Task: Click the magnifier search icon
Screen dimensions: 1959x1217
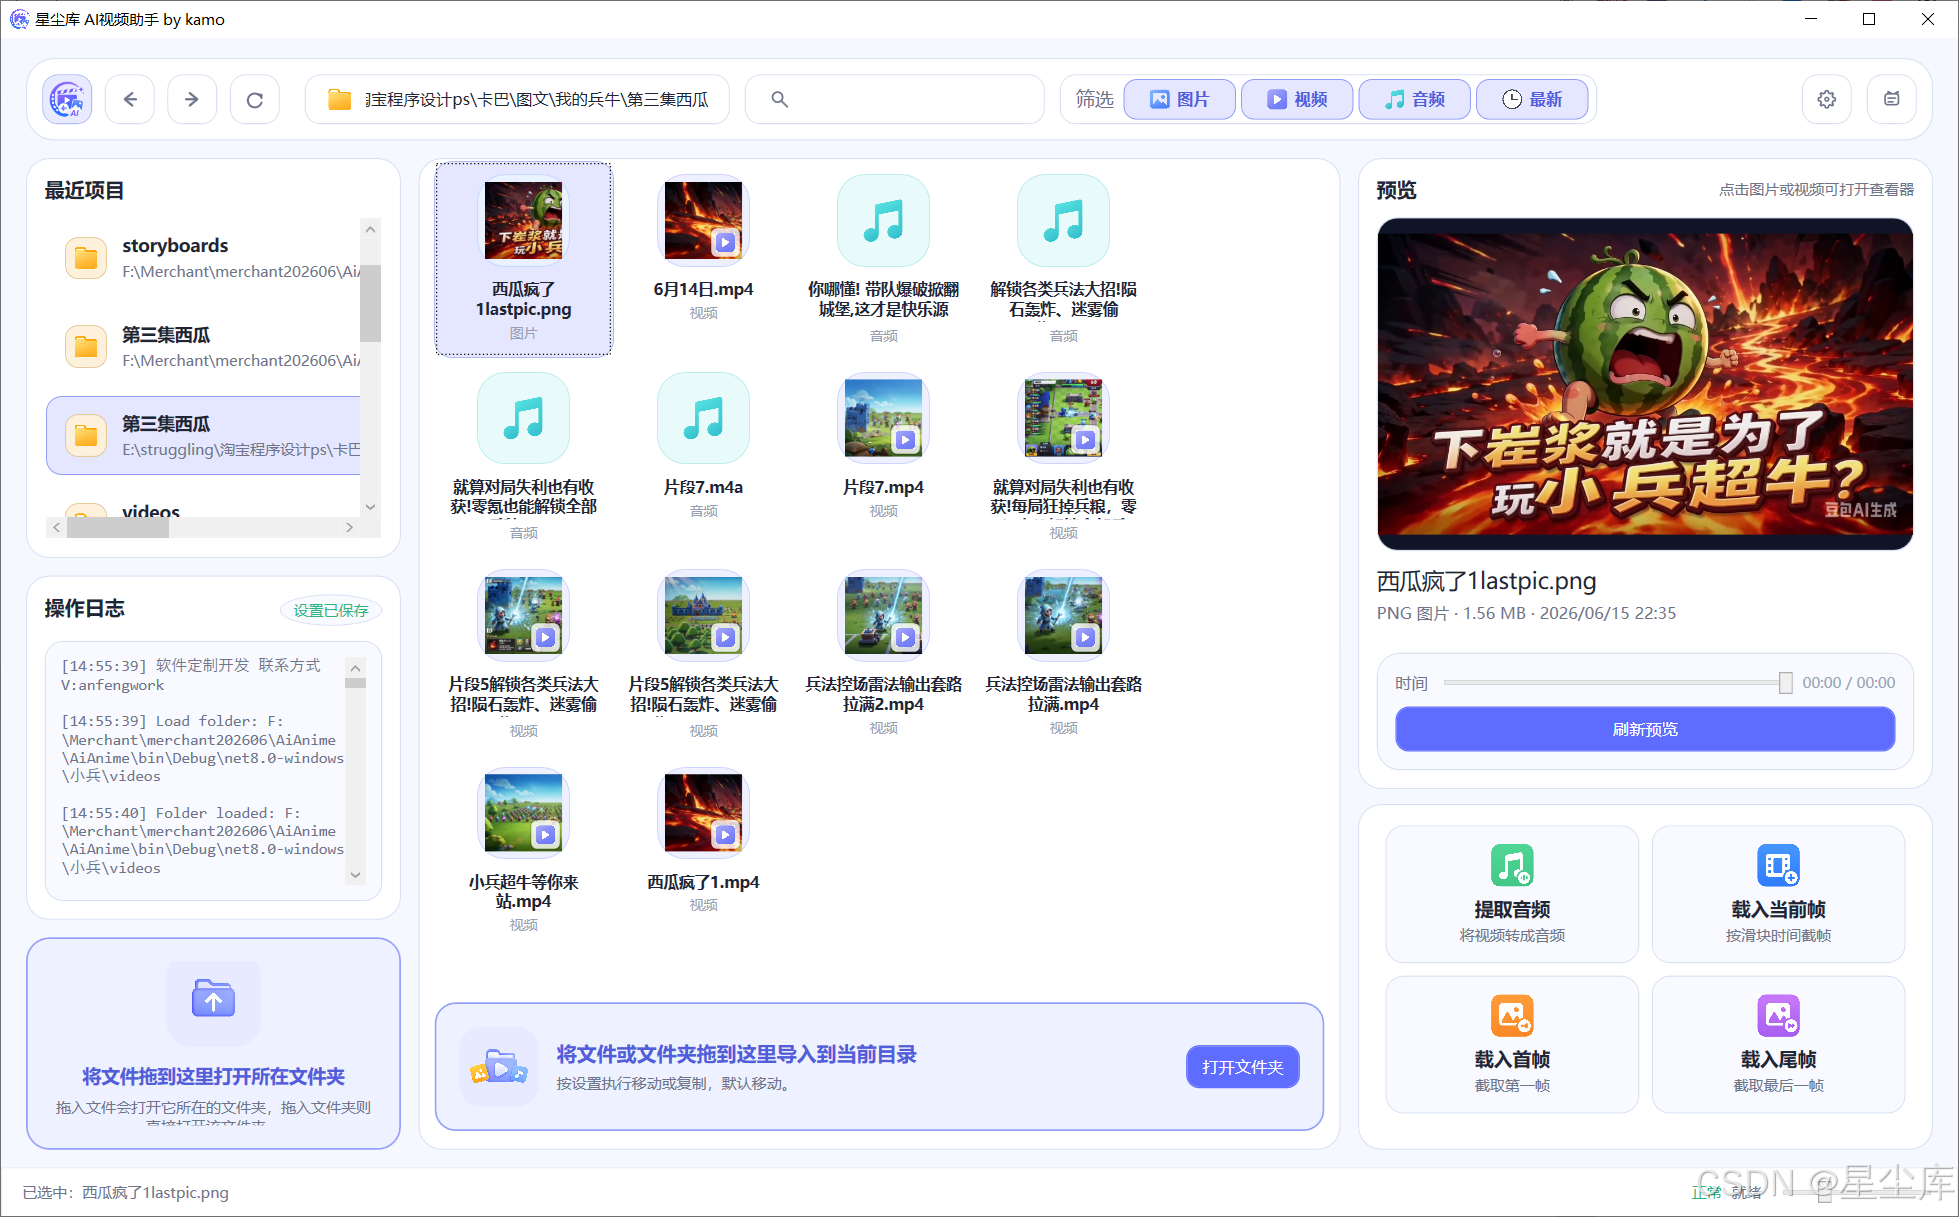Action: click(780, 99)
